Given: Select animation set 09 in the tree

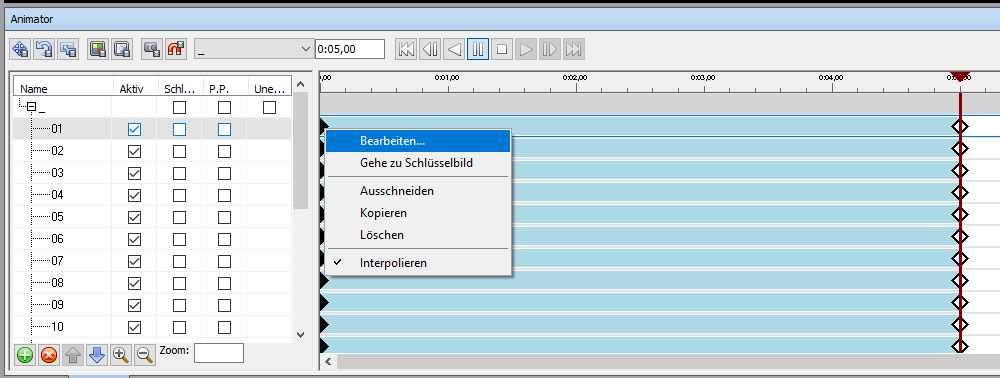Looking at the screenshot, I should point(57,305).
